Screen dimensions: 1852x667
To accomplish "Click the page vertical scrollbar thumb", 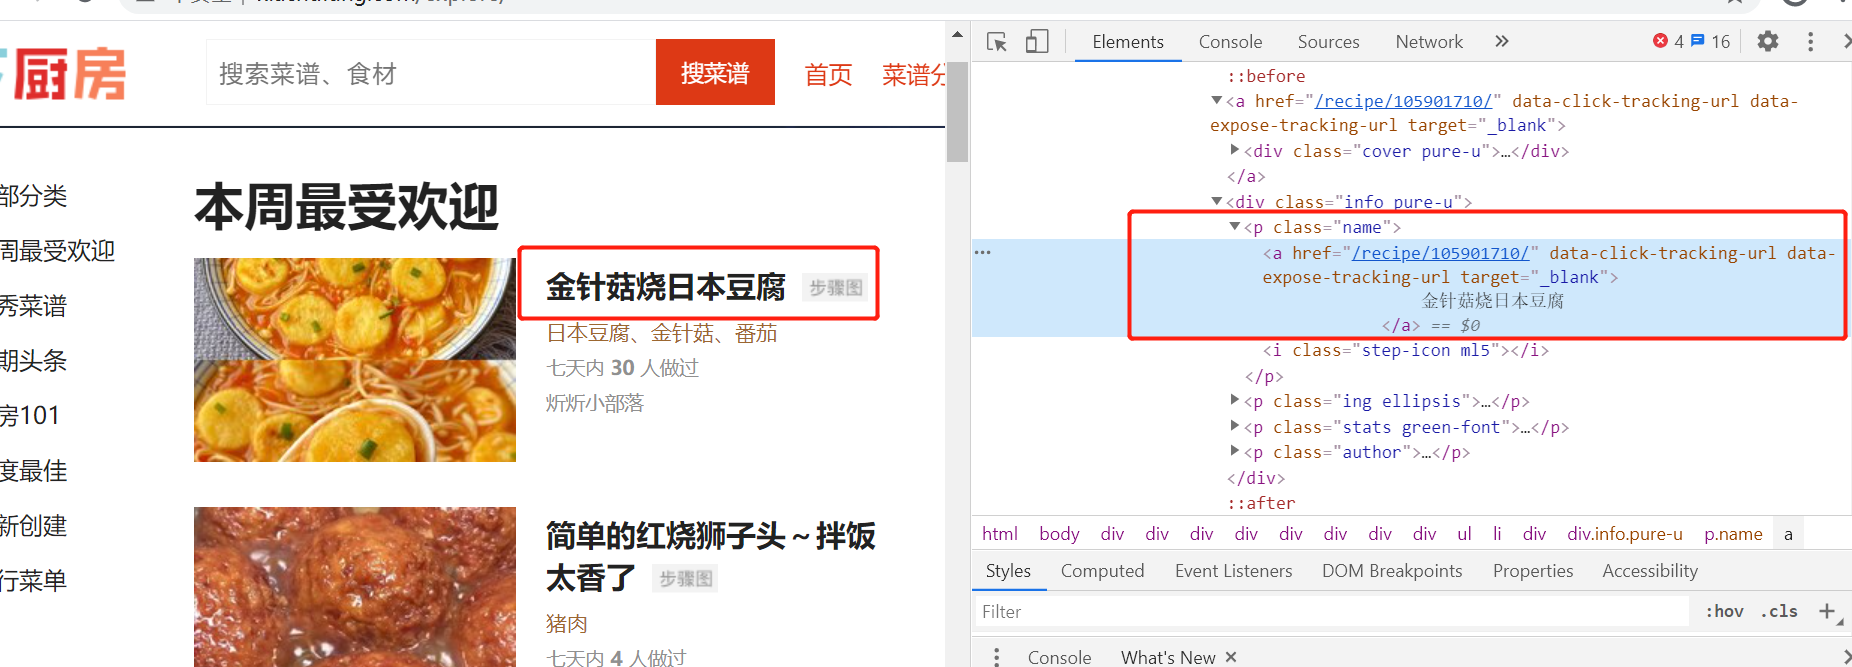I will click(x=957, y=110).
